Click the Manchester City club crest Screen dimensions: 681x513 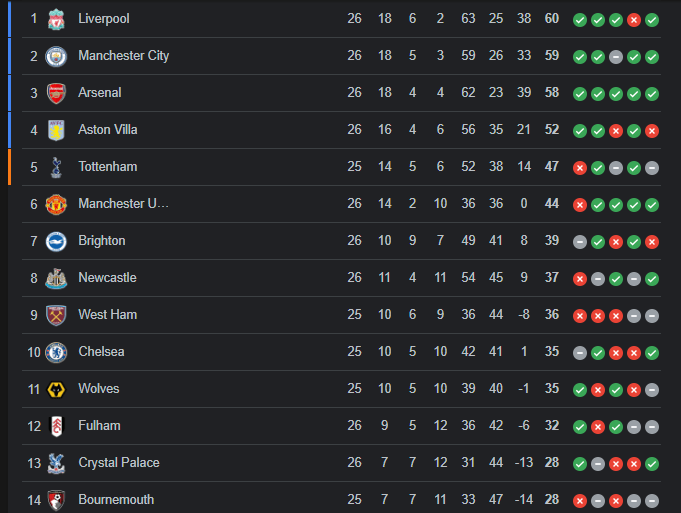click(x=56, y=56)
